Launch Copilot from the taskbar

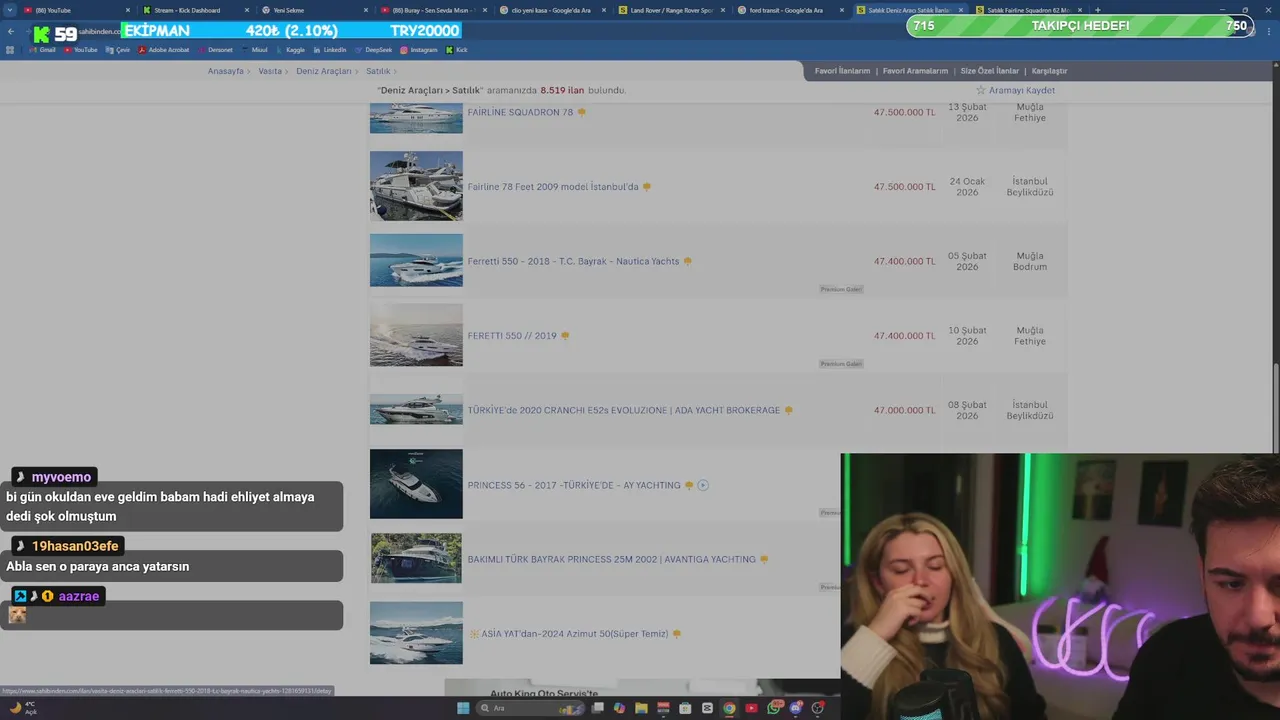[x=619, y=708]
